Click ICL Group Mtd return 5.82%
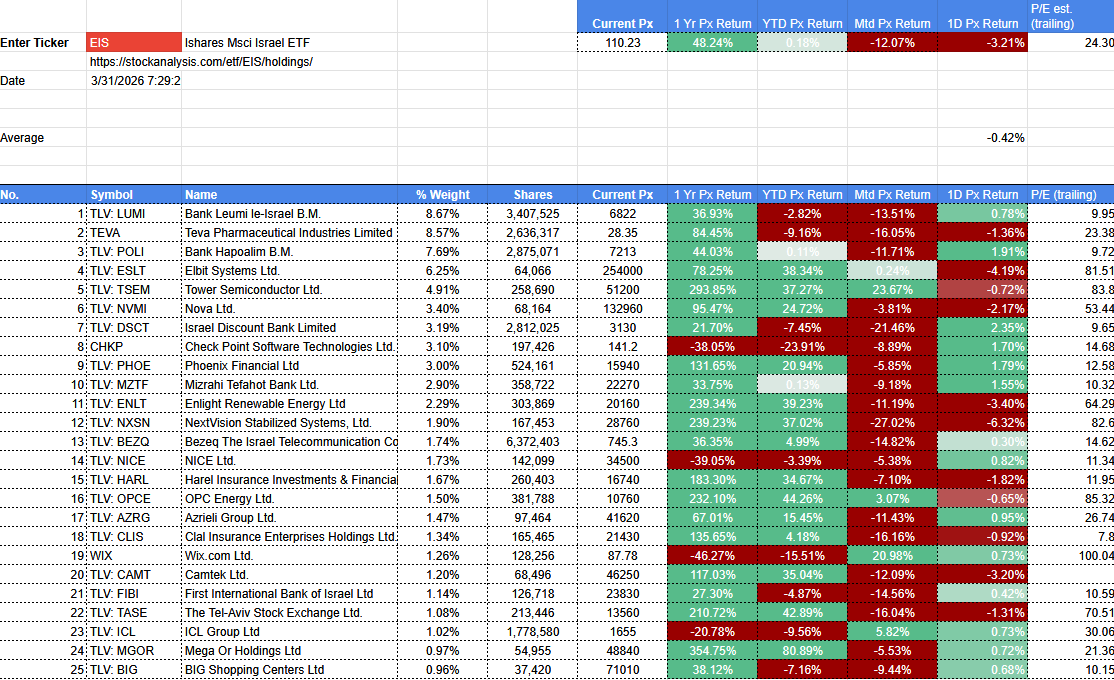Image resolution: width=1114 pixels, height=680 pixels. coord(892,632)
